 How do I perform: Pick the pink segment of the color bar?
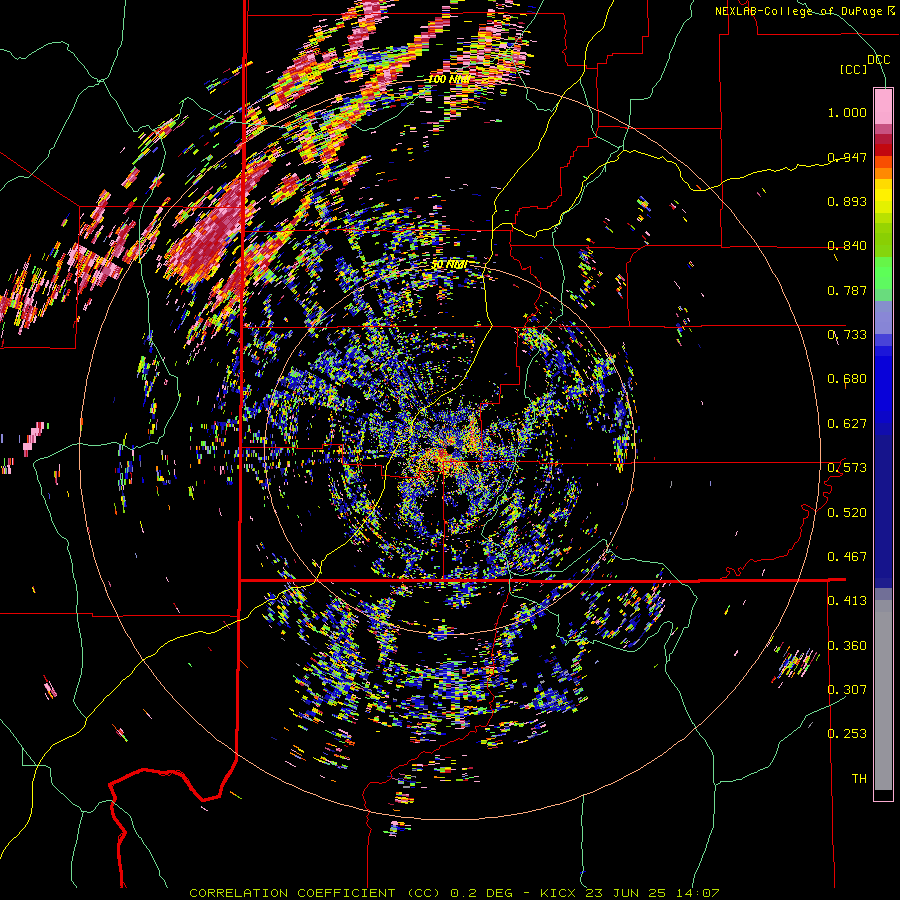(x=883, y=106)
